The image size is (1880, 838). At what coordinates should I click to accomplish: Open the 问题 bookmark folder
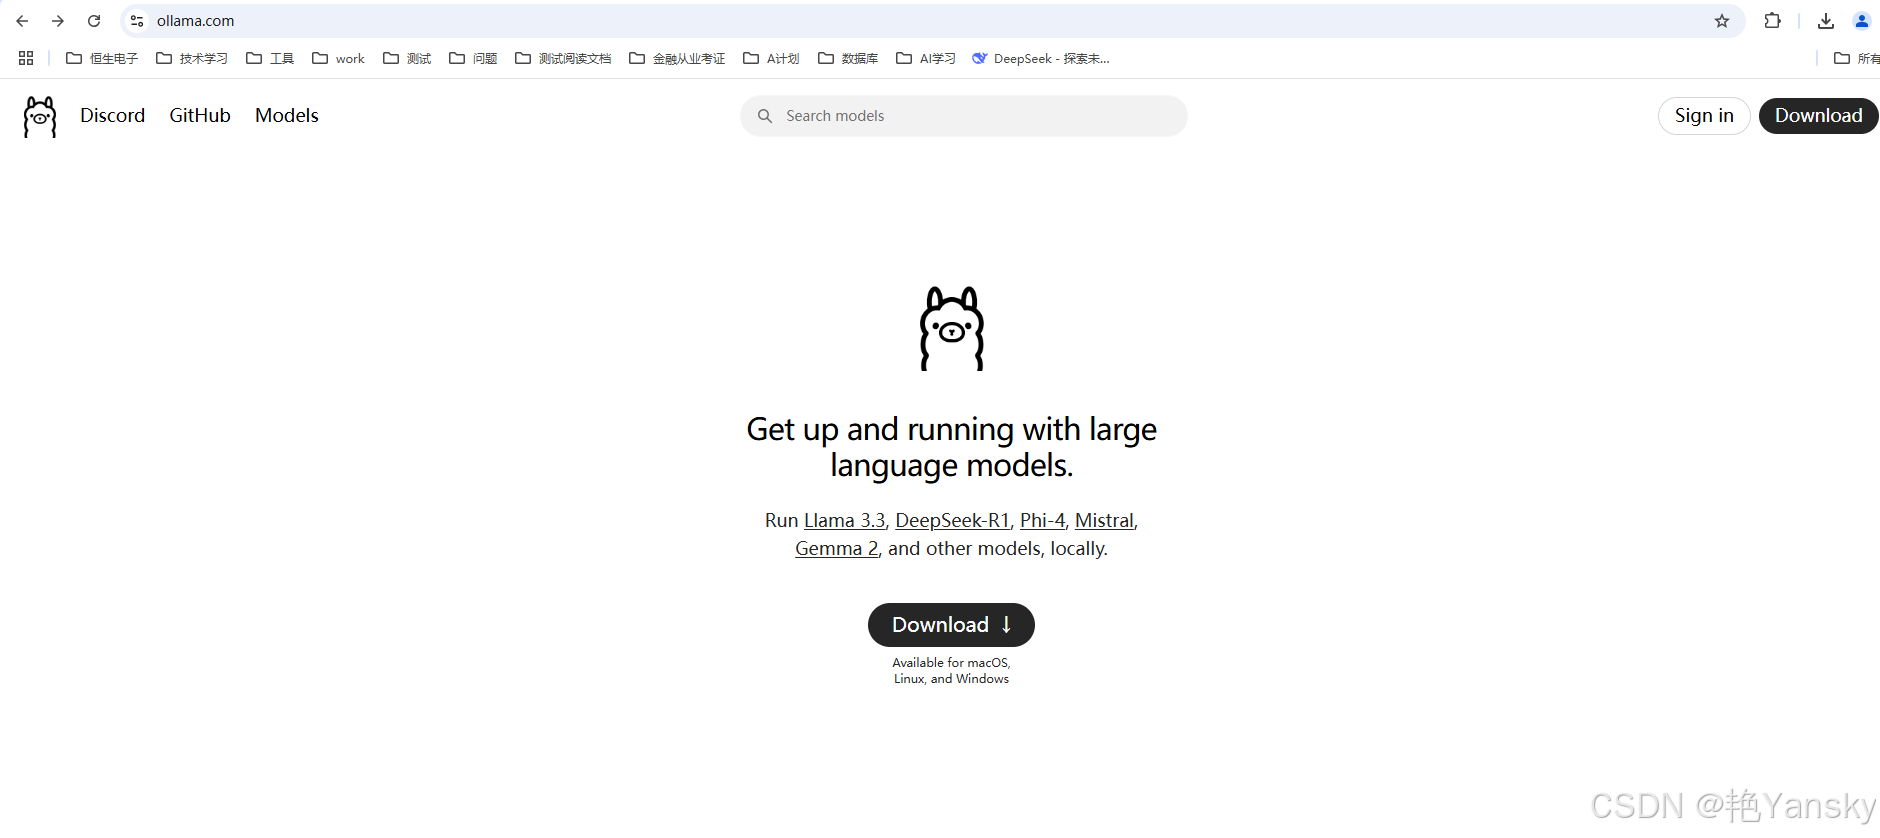(x=473, y=58)
